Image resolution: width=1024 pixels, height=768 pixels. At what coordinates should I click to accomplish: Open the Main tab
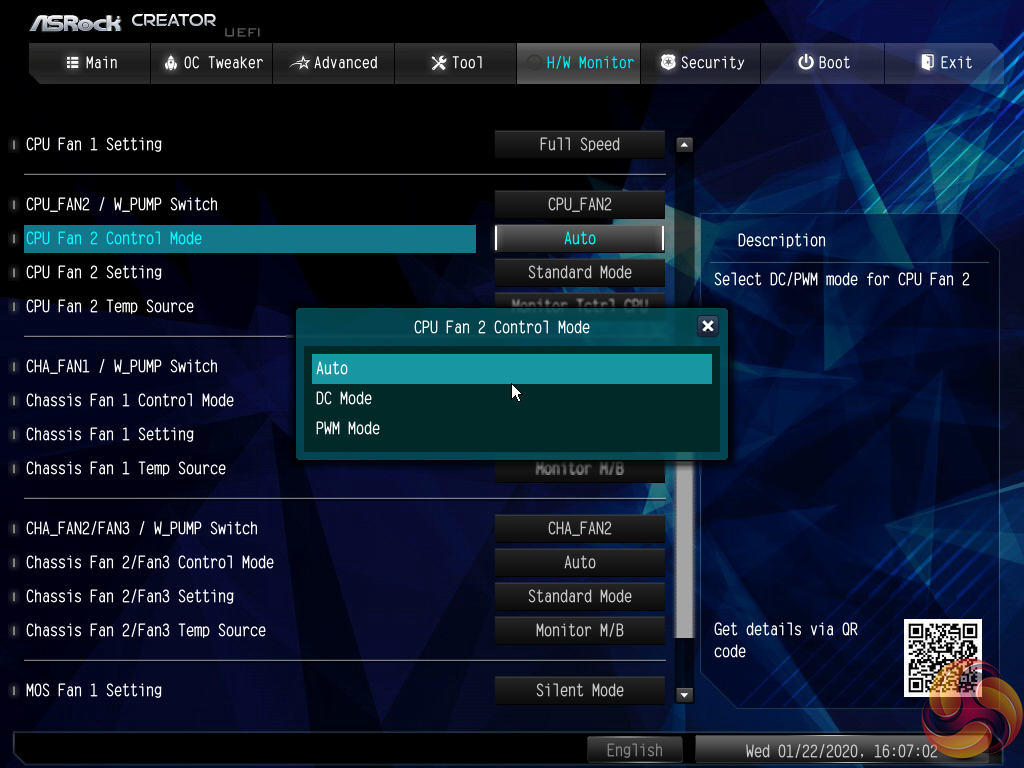[x=91, y=63]
